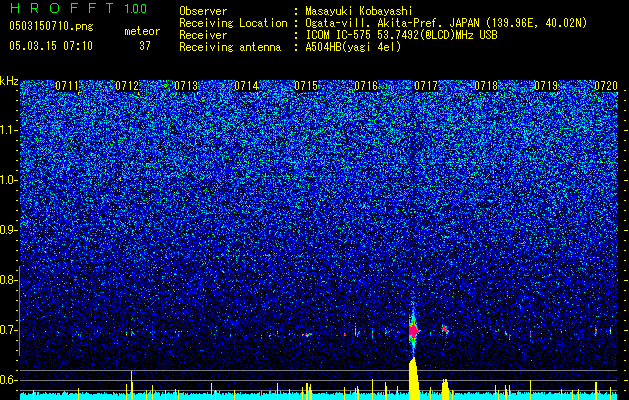The image size is (629, 400).
Task: Select the file name 0503150710.png
Action: 51,26
